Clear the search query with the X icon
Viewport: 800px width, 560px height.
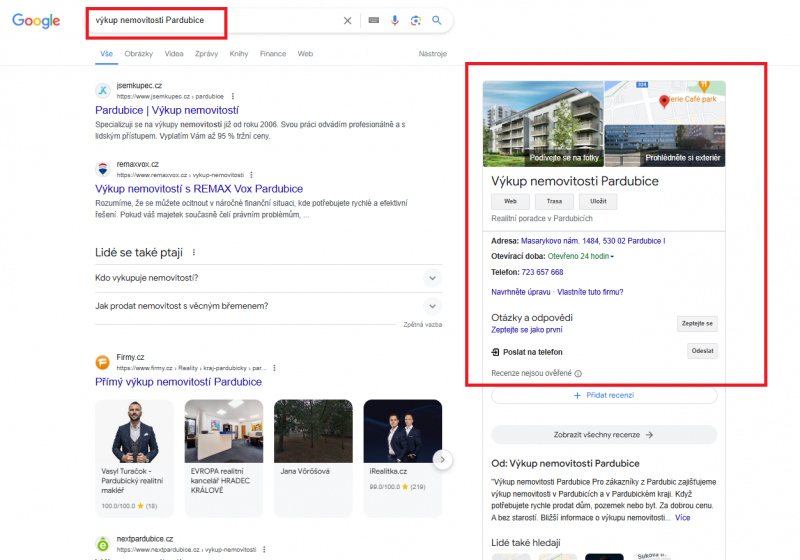pyautogui.click(x=347, y=20)
